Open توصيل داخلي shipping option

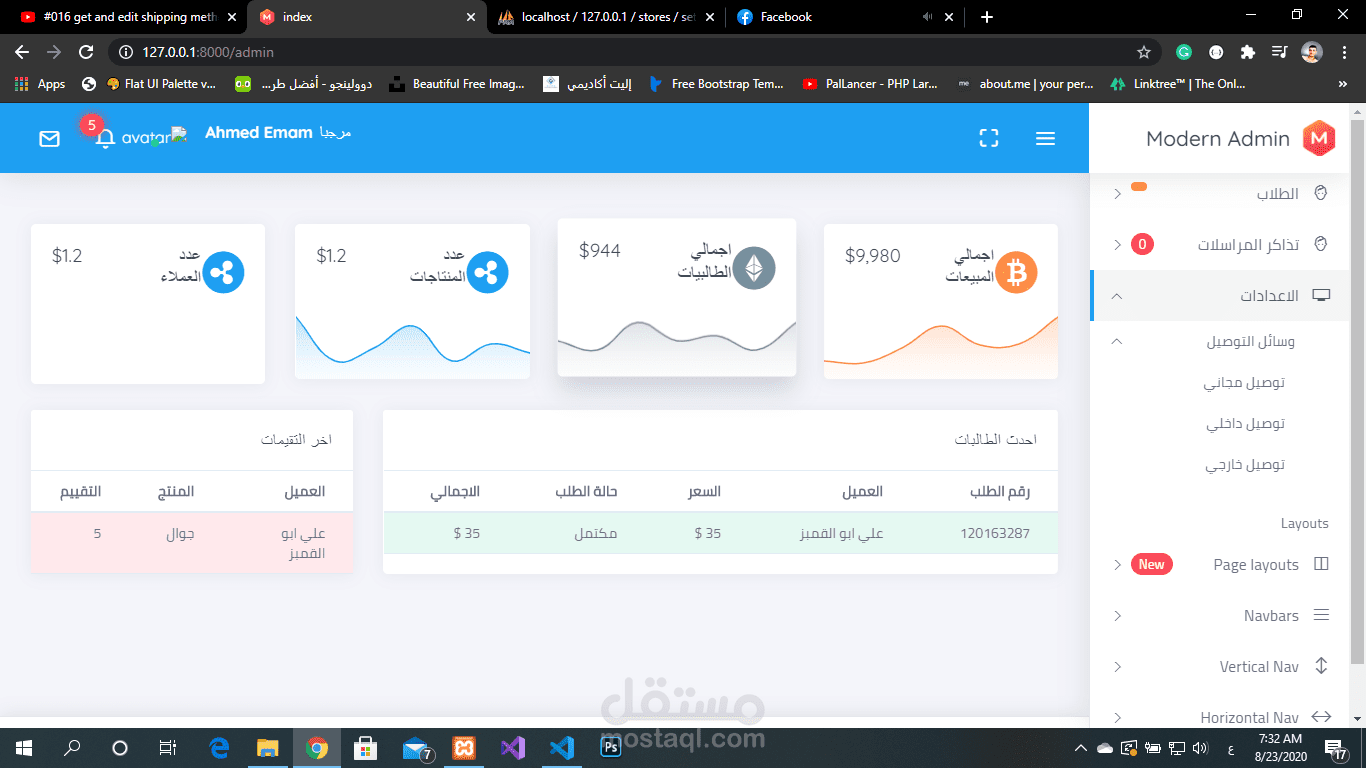[1245, 423]
